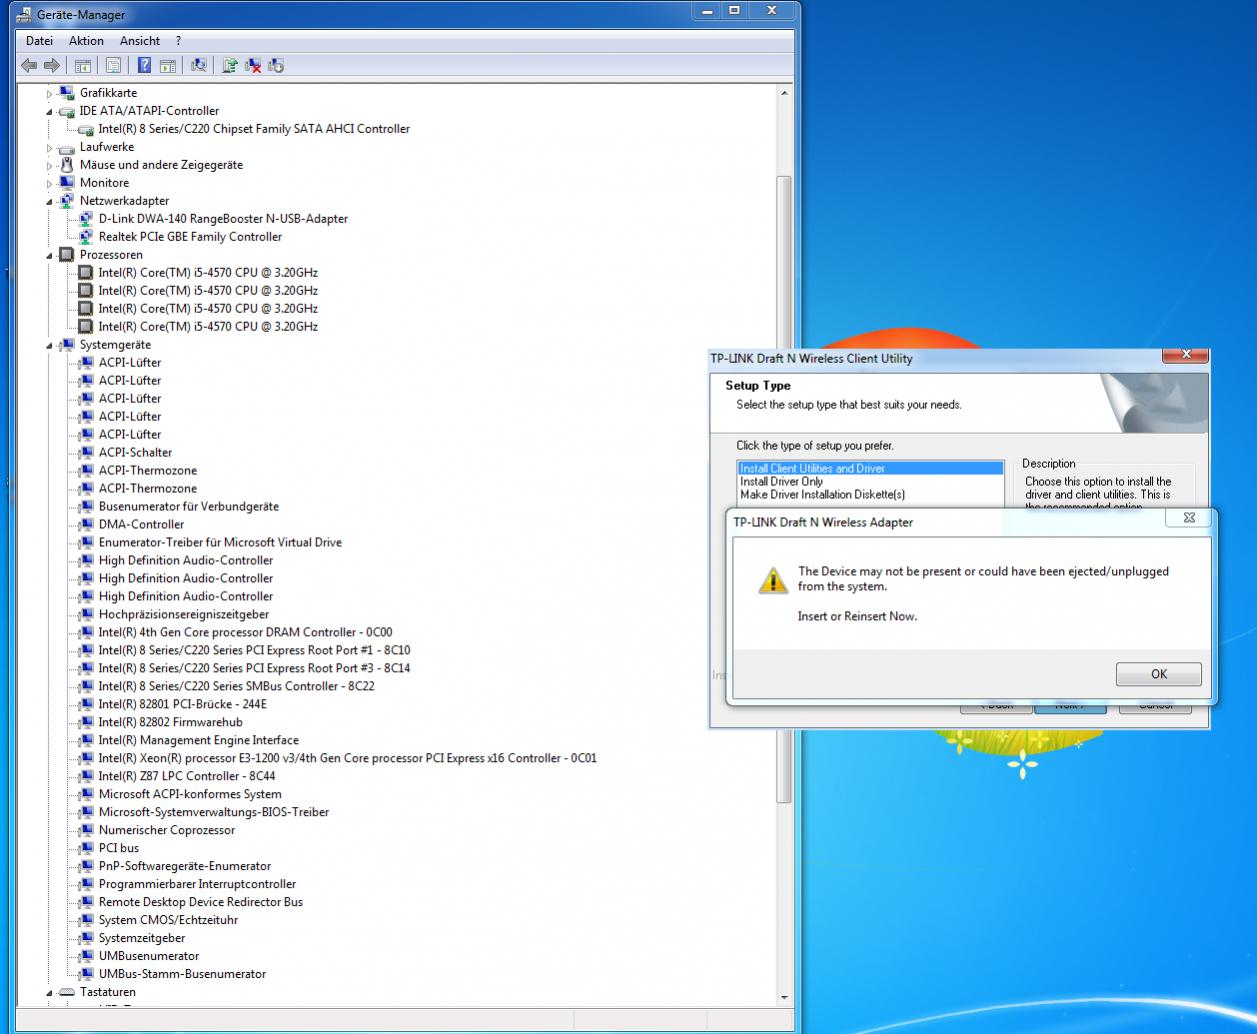This screenshot has height=1034, width=1257.
Task: Click the Intel SATA AHCI Controller icon
Action: click(86, 129)
